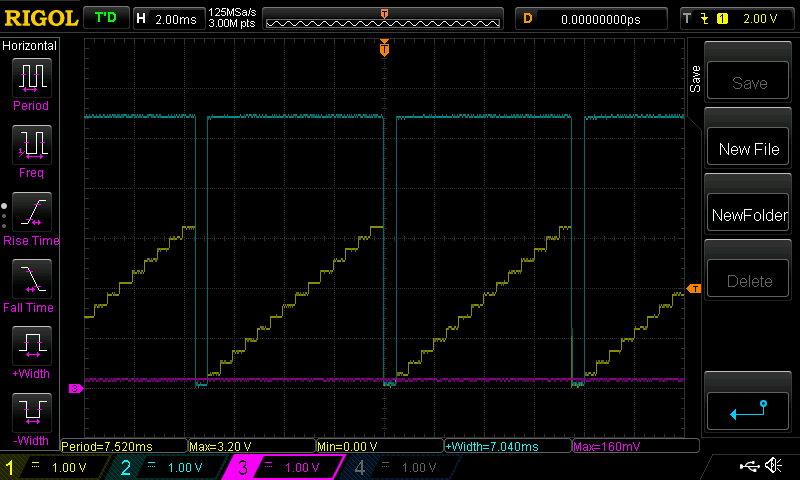Select the Freq measurement icon
The height and width of the screenshot is (480, 800).
click(30, 145)
